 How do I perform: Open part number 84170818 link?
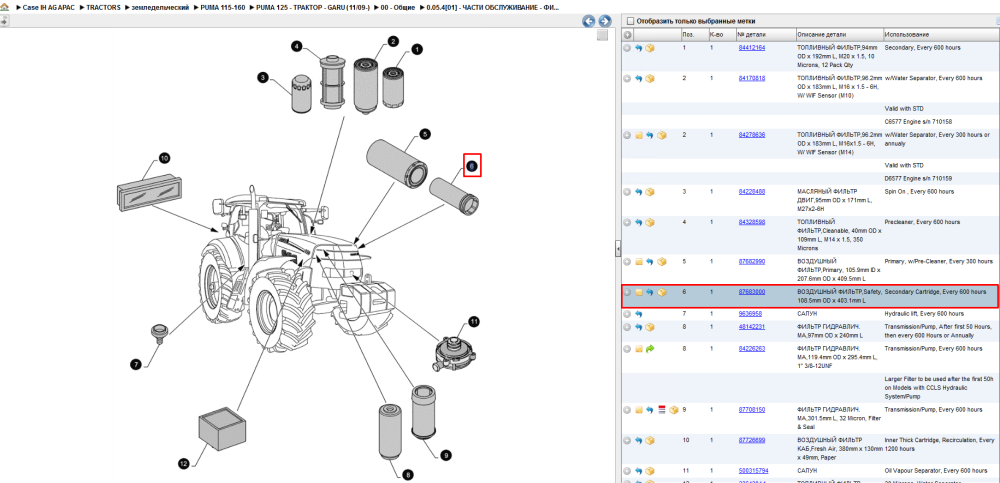click(x=752, y=78)
